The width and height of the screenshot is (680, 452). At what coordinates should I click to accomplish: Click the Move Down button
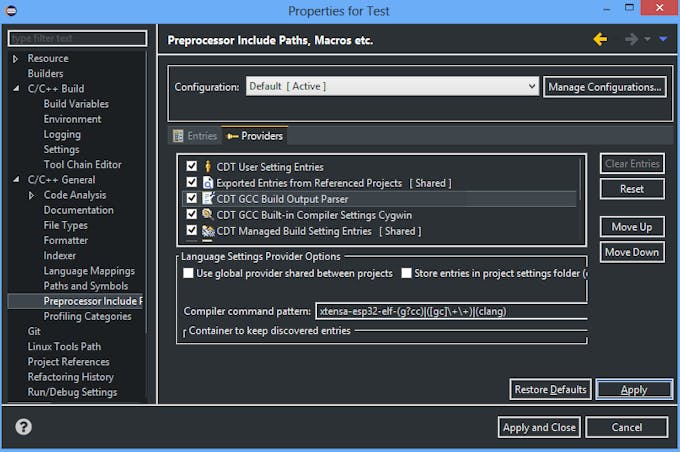632,252
